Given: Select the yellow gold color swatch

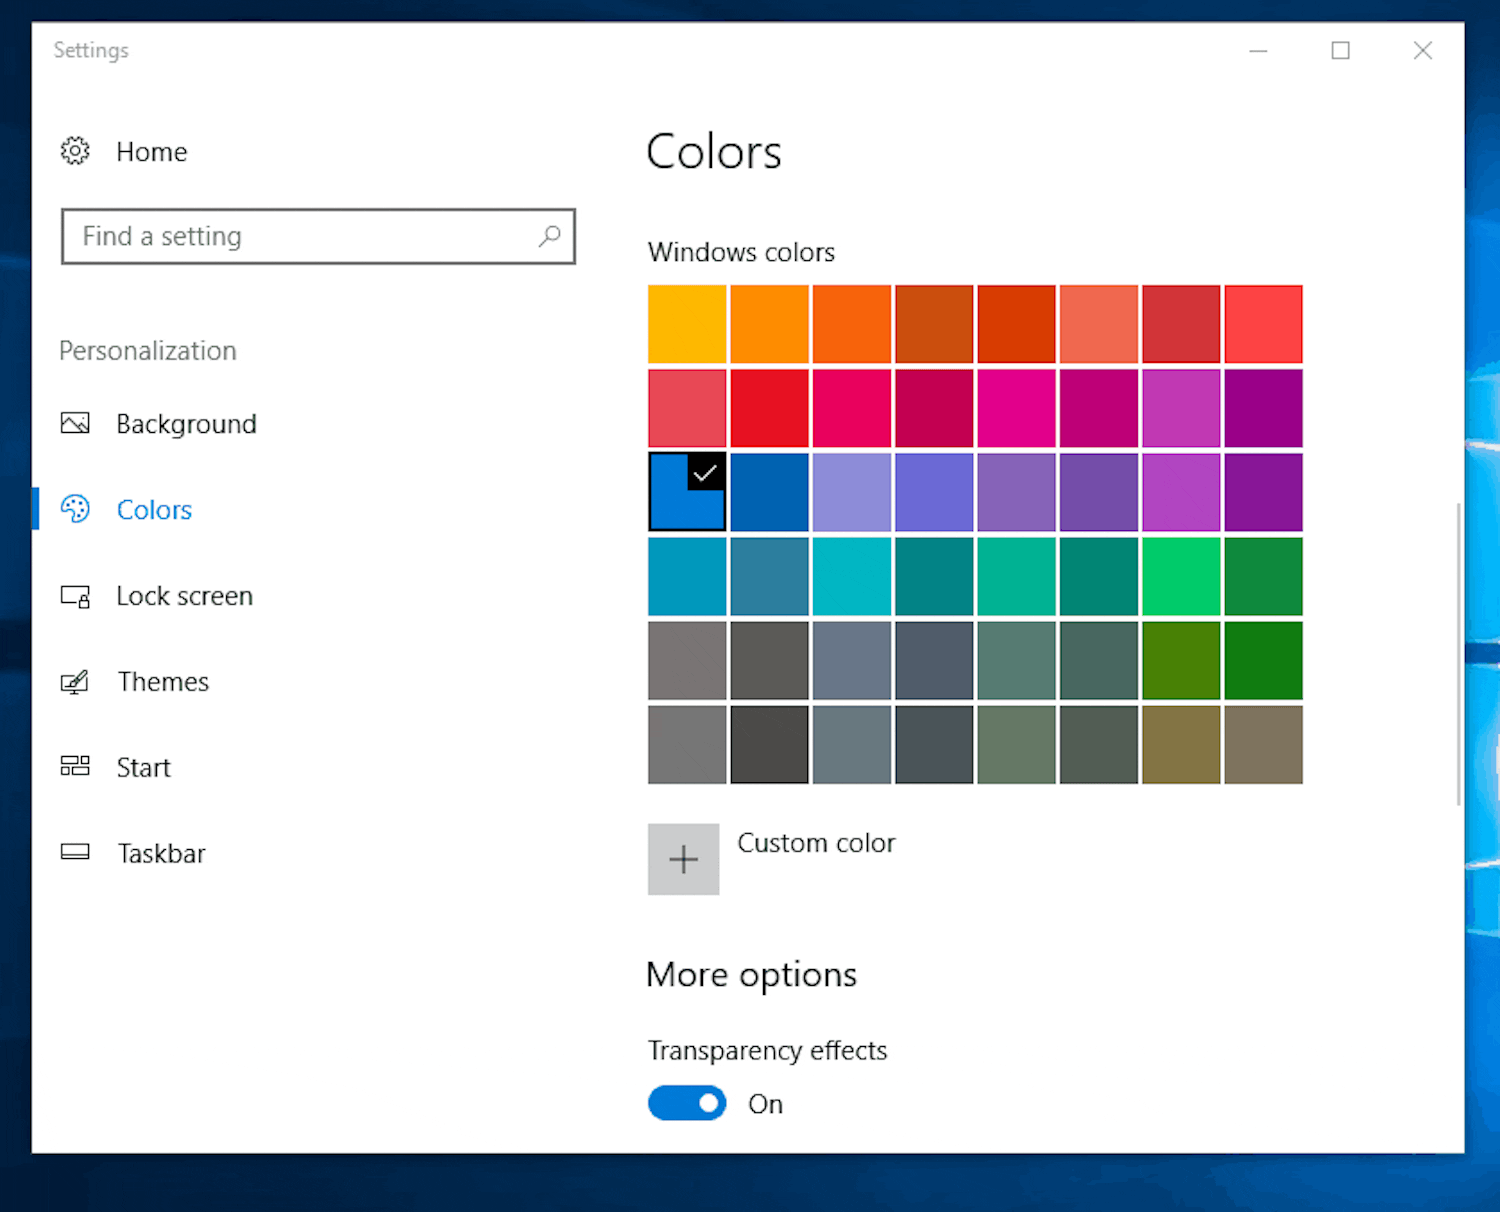Looking at the screenshot, I should tap(687, 323).
